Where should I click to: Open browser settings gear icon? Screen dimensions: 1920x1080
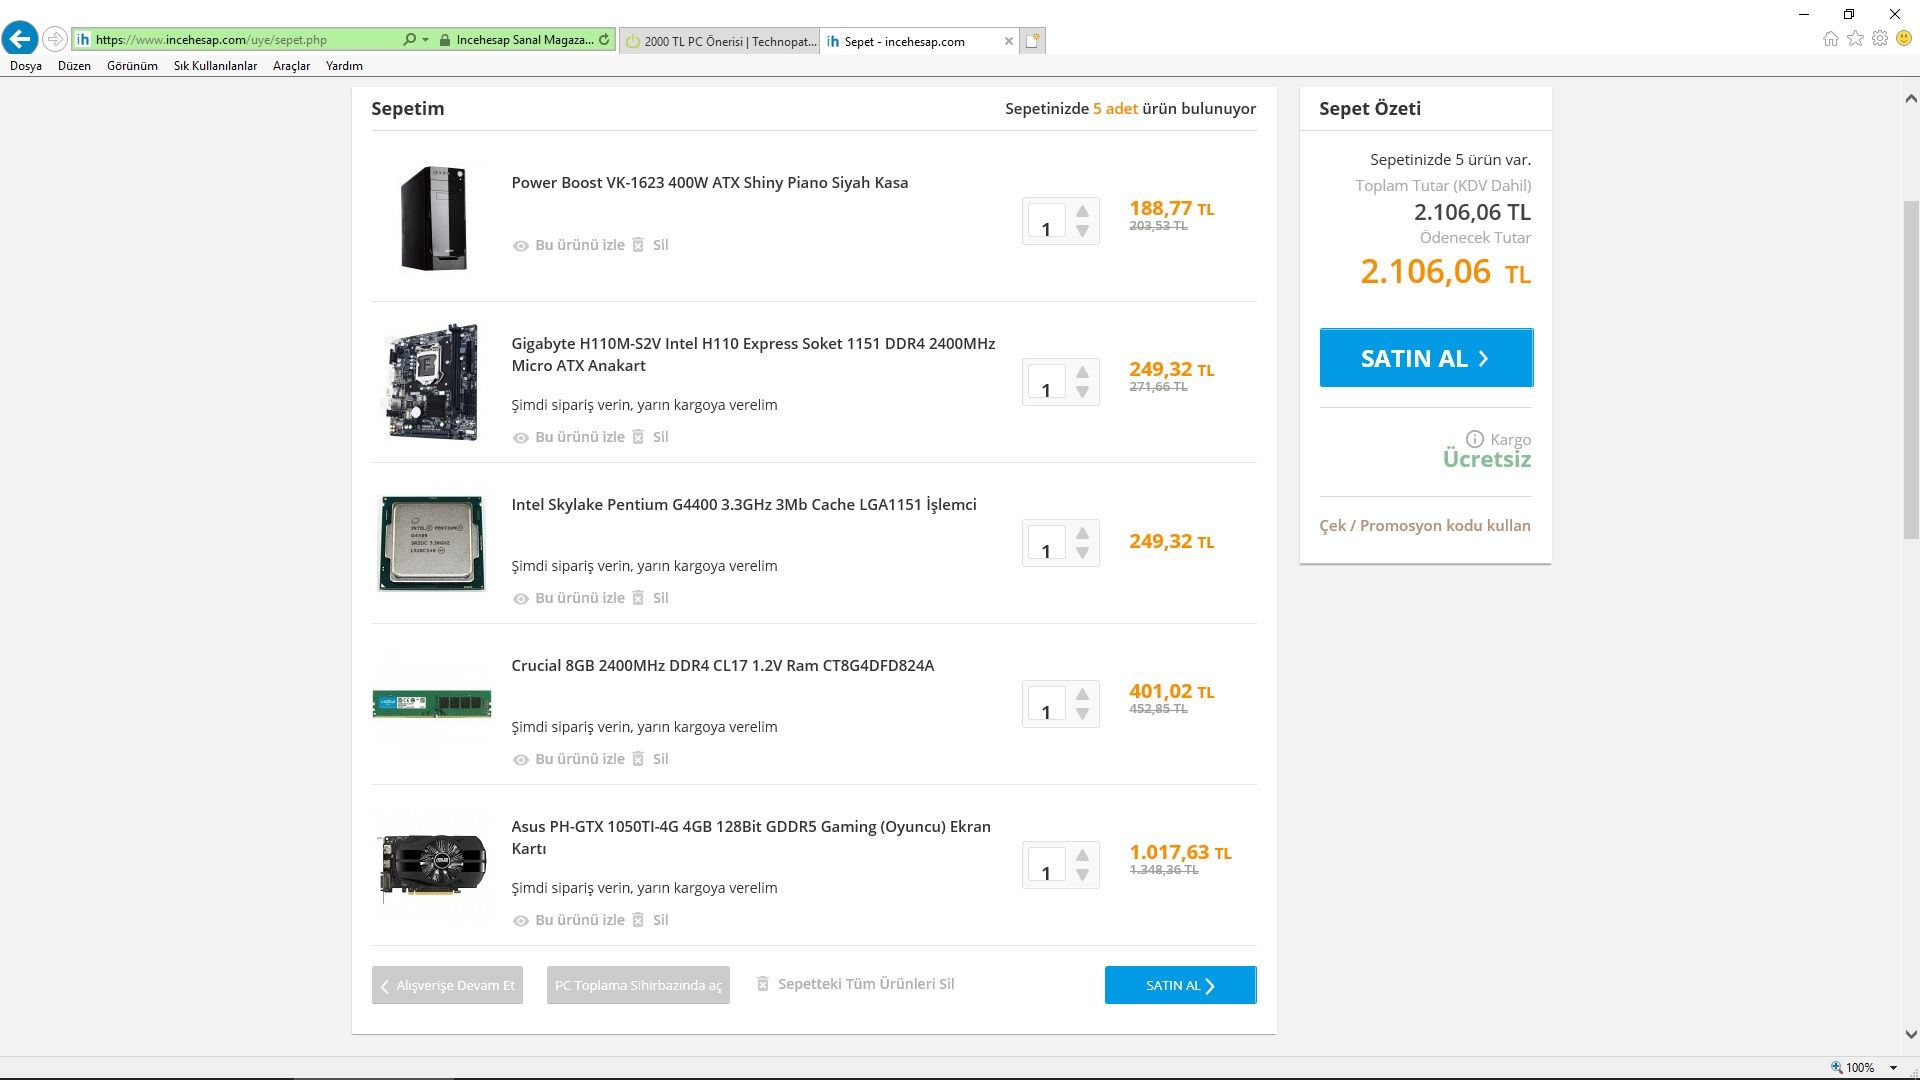pos(1880,39)
